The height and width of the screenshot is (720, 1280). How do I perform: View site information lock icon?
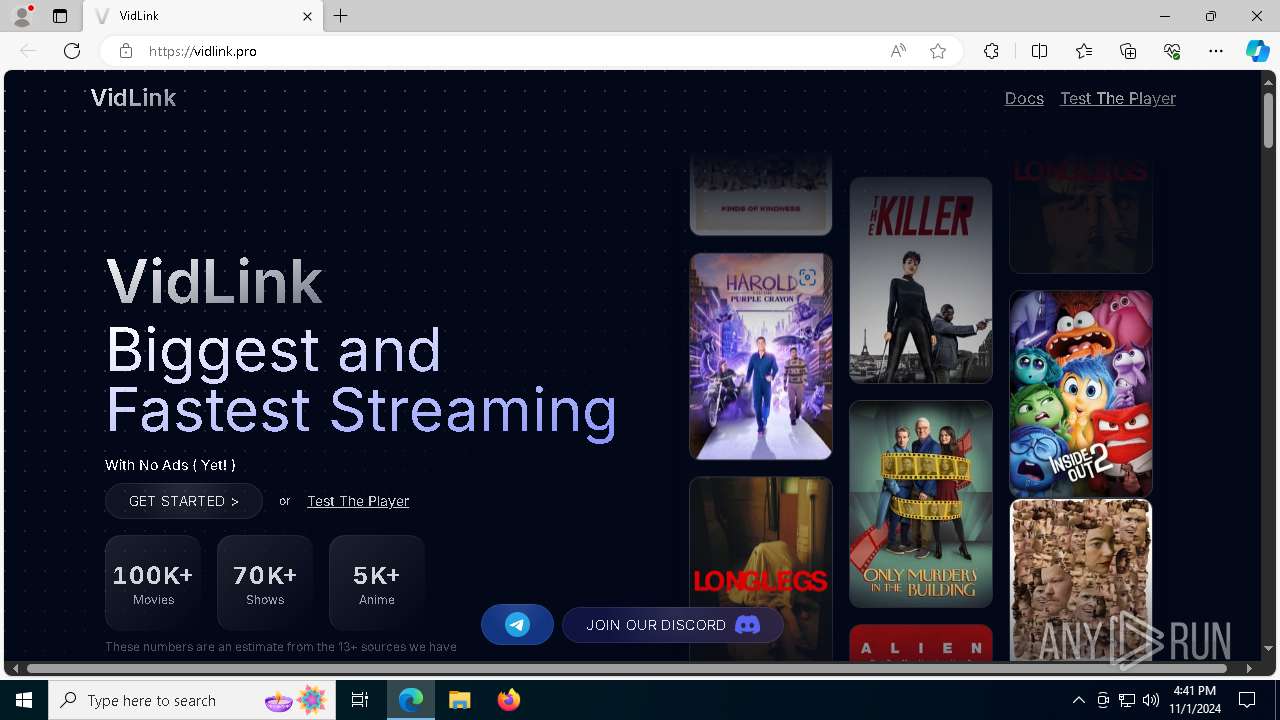[125, 51]
